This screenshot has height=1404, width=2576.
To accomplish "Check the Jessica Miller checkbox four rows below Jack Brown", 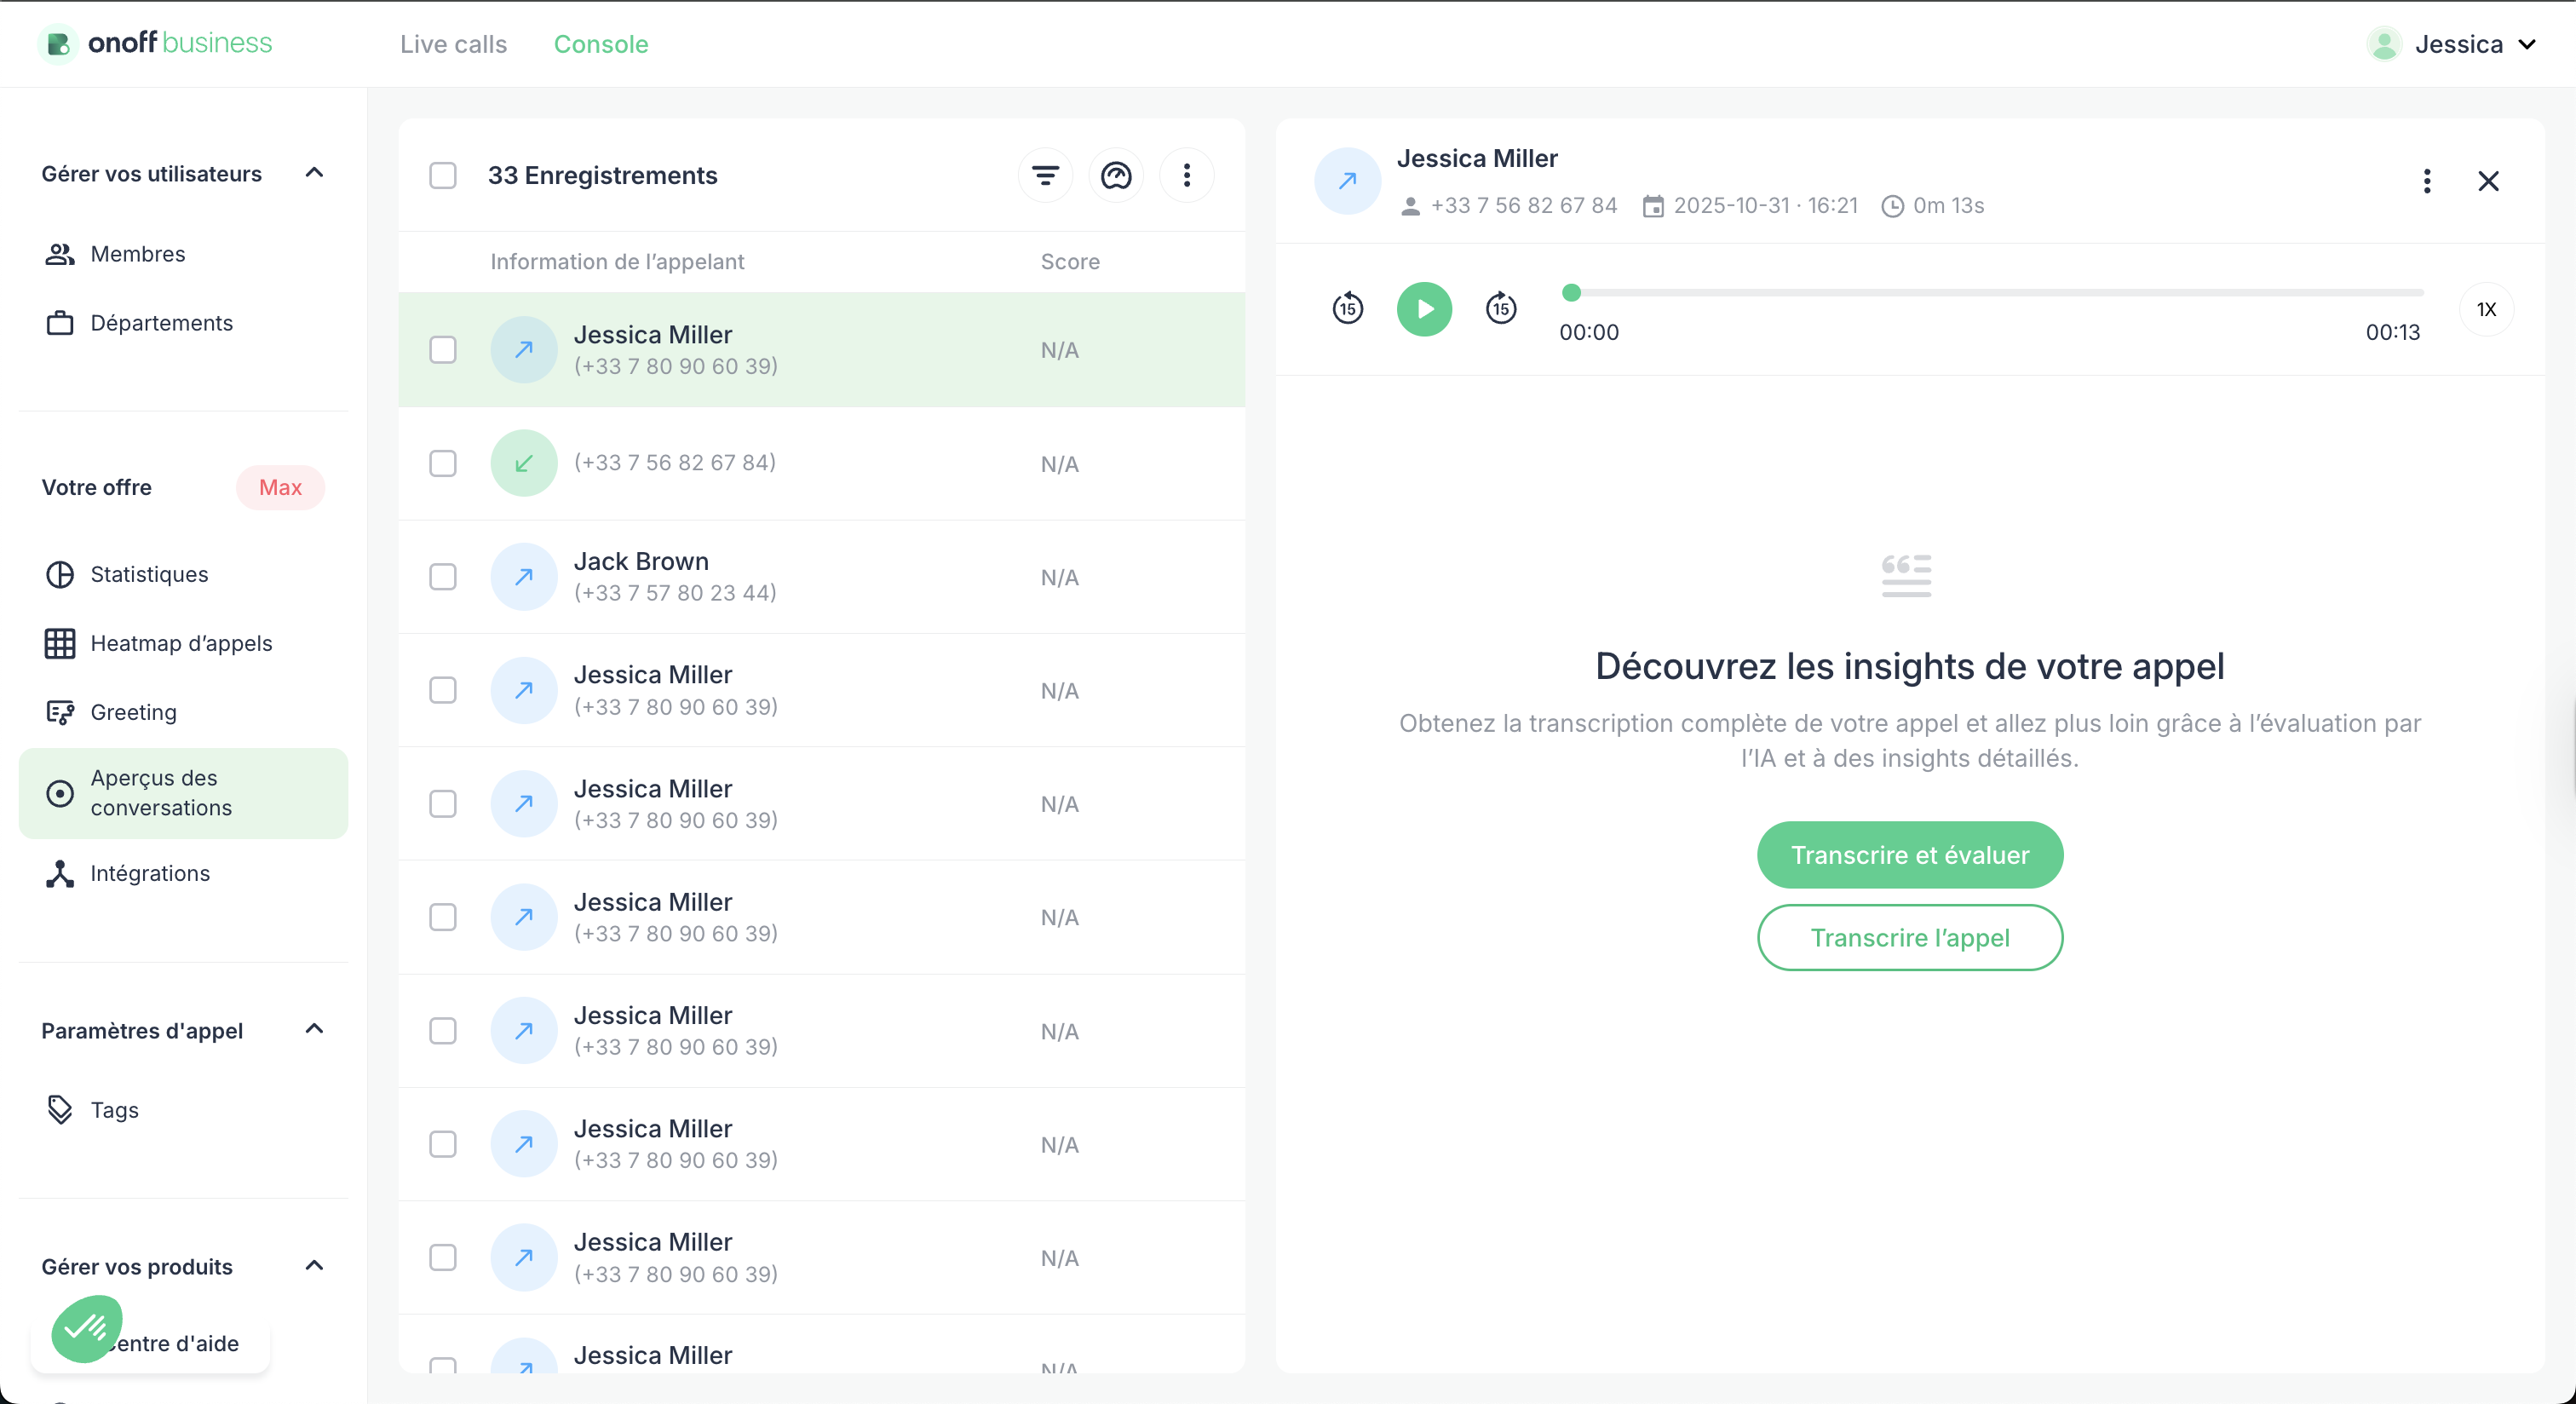I will (442, 1031).
